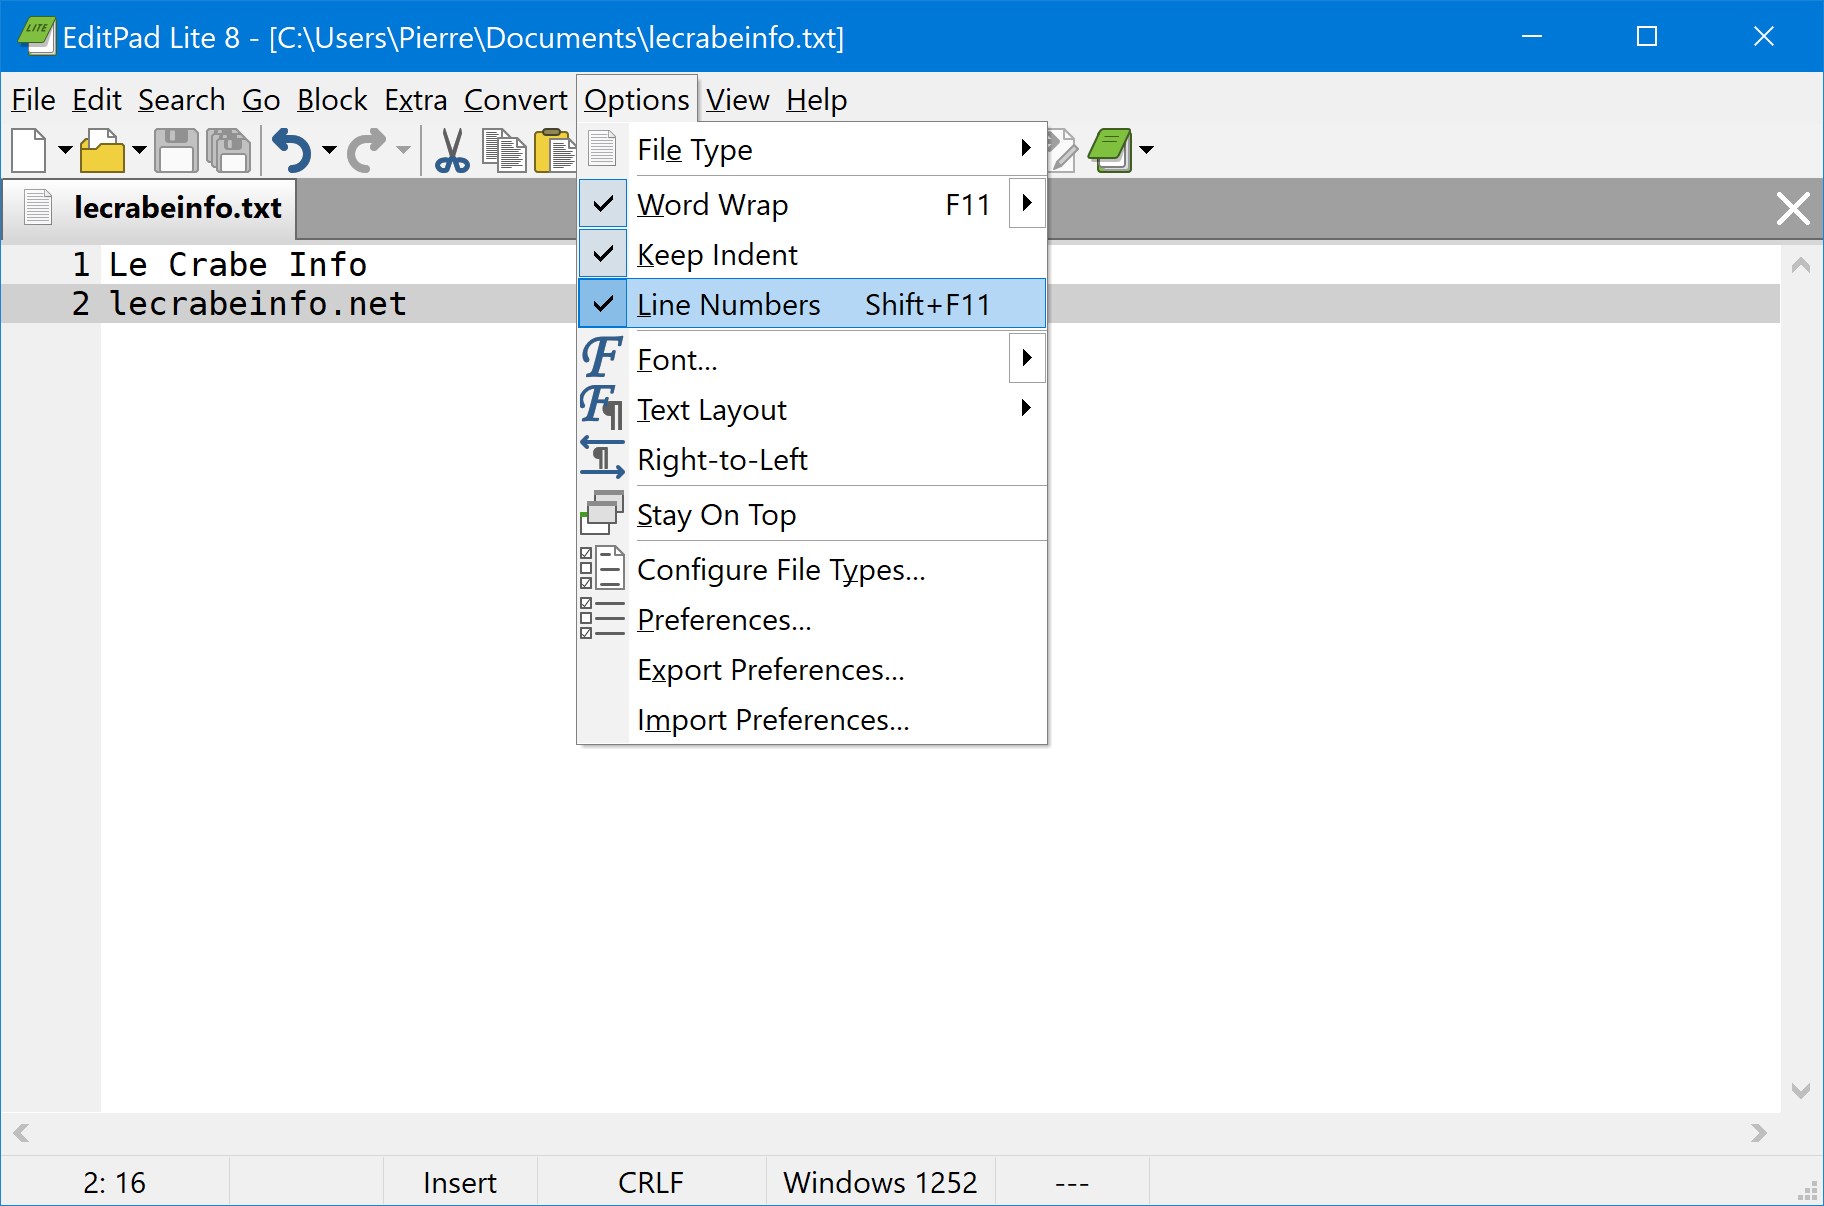The image size is (1824, 1206).
Task: Click the Configure File Types icon
Action: point(602,568)
